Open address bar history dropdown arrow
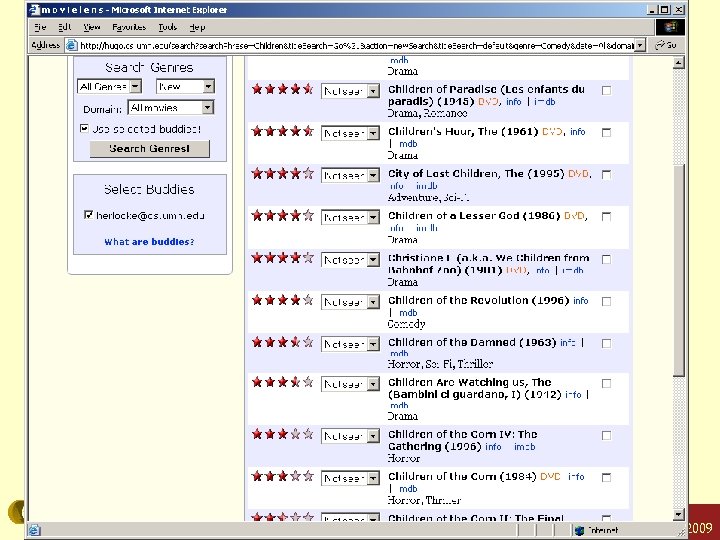This screenshot has height=540, width=720. click(x=640, y=45)
